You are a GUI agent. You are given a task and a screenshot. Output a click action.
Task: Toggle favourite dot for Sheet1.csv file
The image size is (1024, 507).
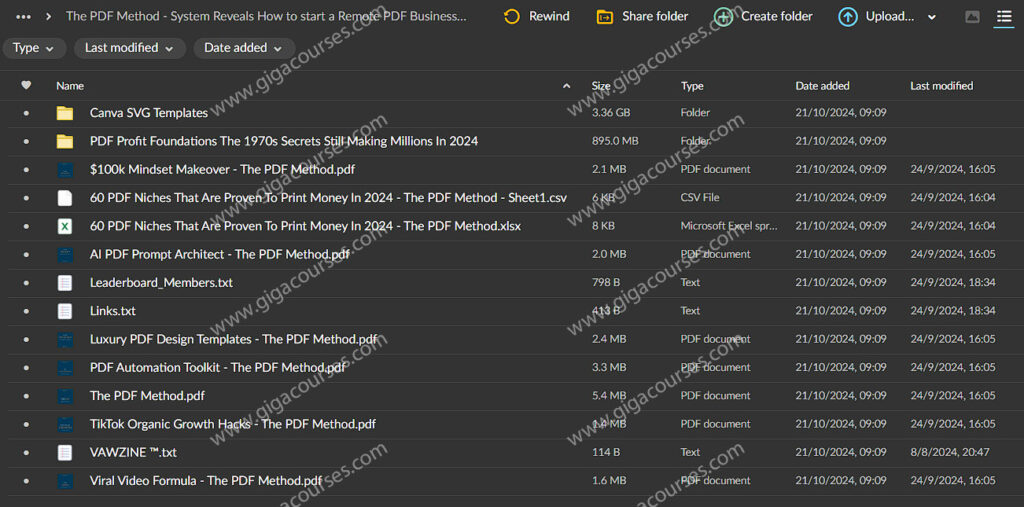pyautogui.click(x=26, y=198)
